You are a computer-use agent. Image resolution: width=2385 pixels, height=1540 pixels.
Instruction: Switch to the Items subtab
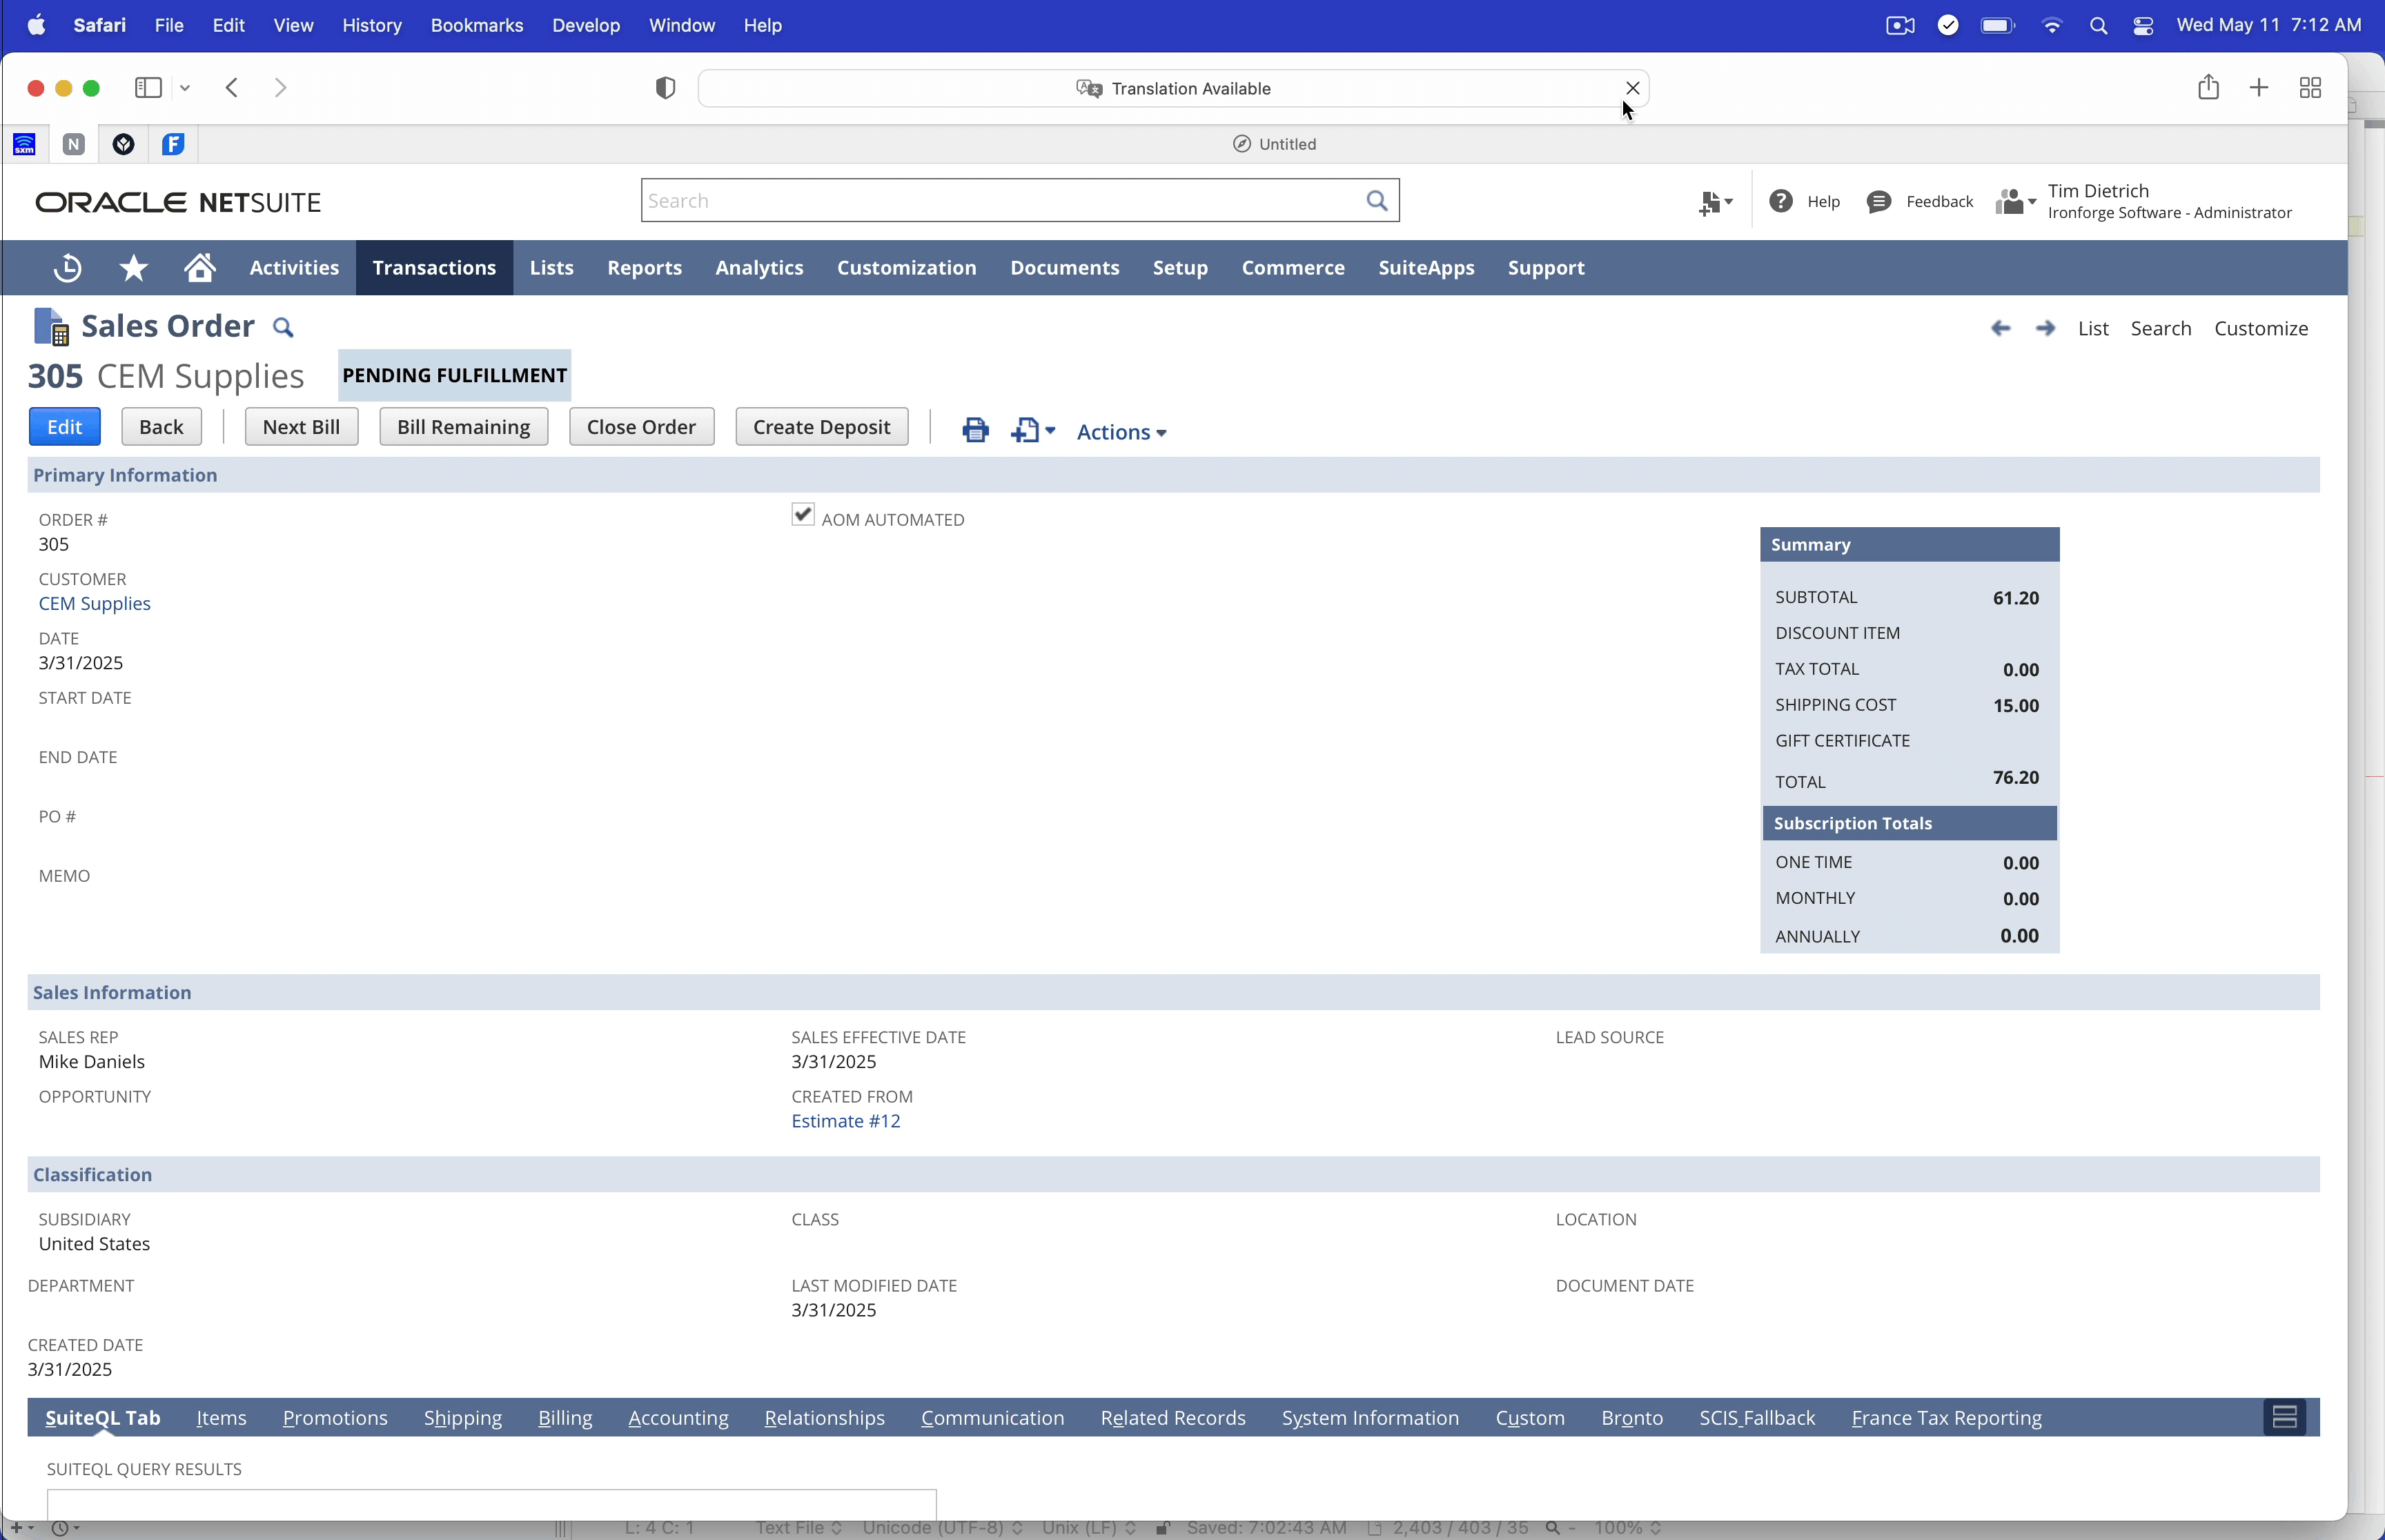221,1418
